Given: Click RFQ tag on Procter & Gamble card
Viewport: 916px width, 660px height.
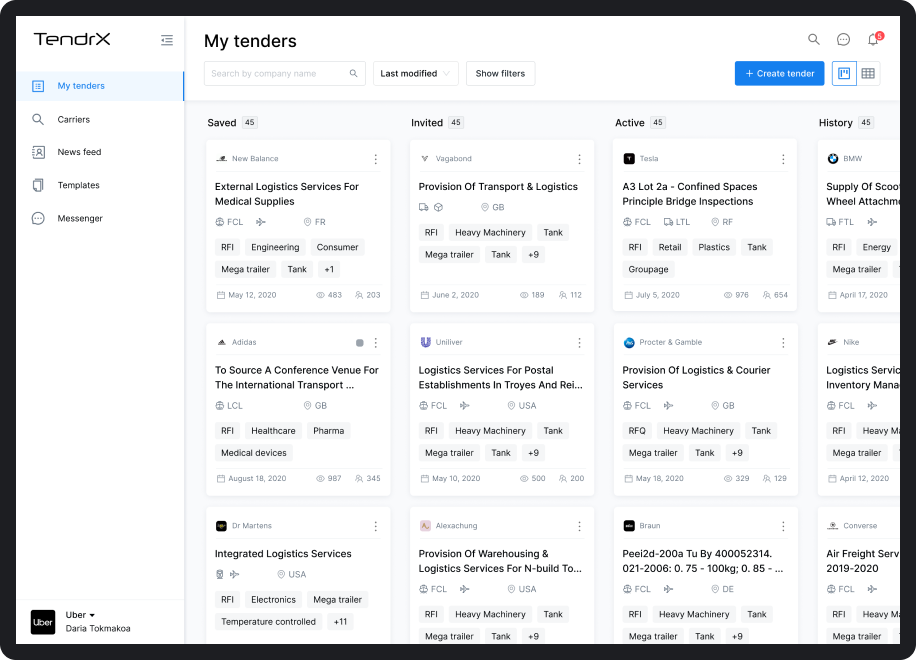Looking at the screenshot, I should pyautogui.click(x=637, y=430).
